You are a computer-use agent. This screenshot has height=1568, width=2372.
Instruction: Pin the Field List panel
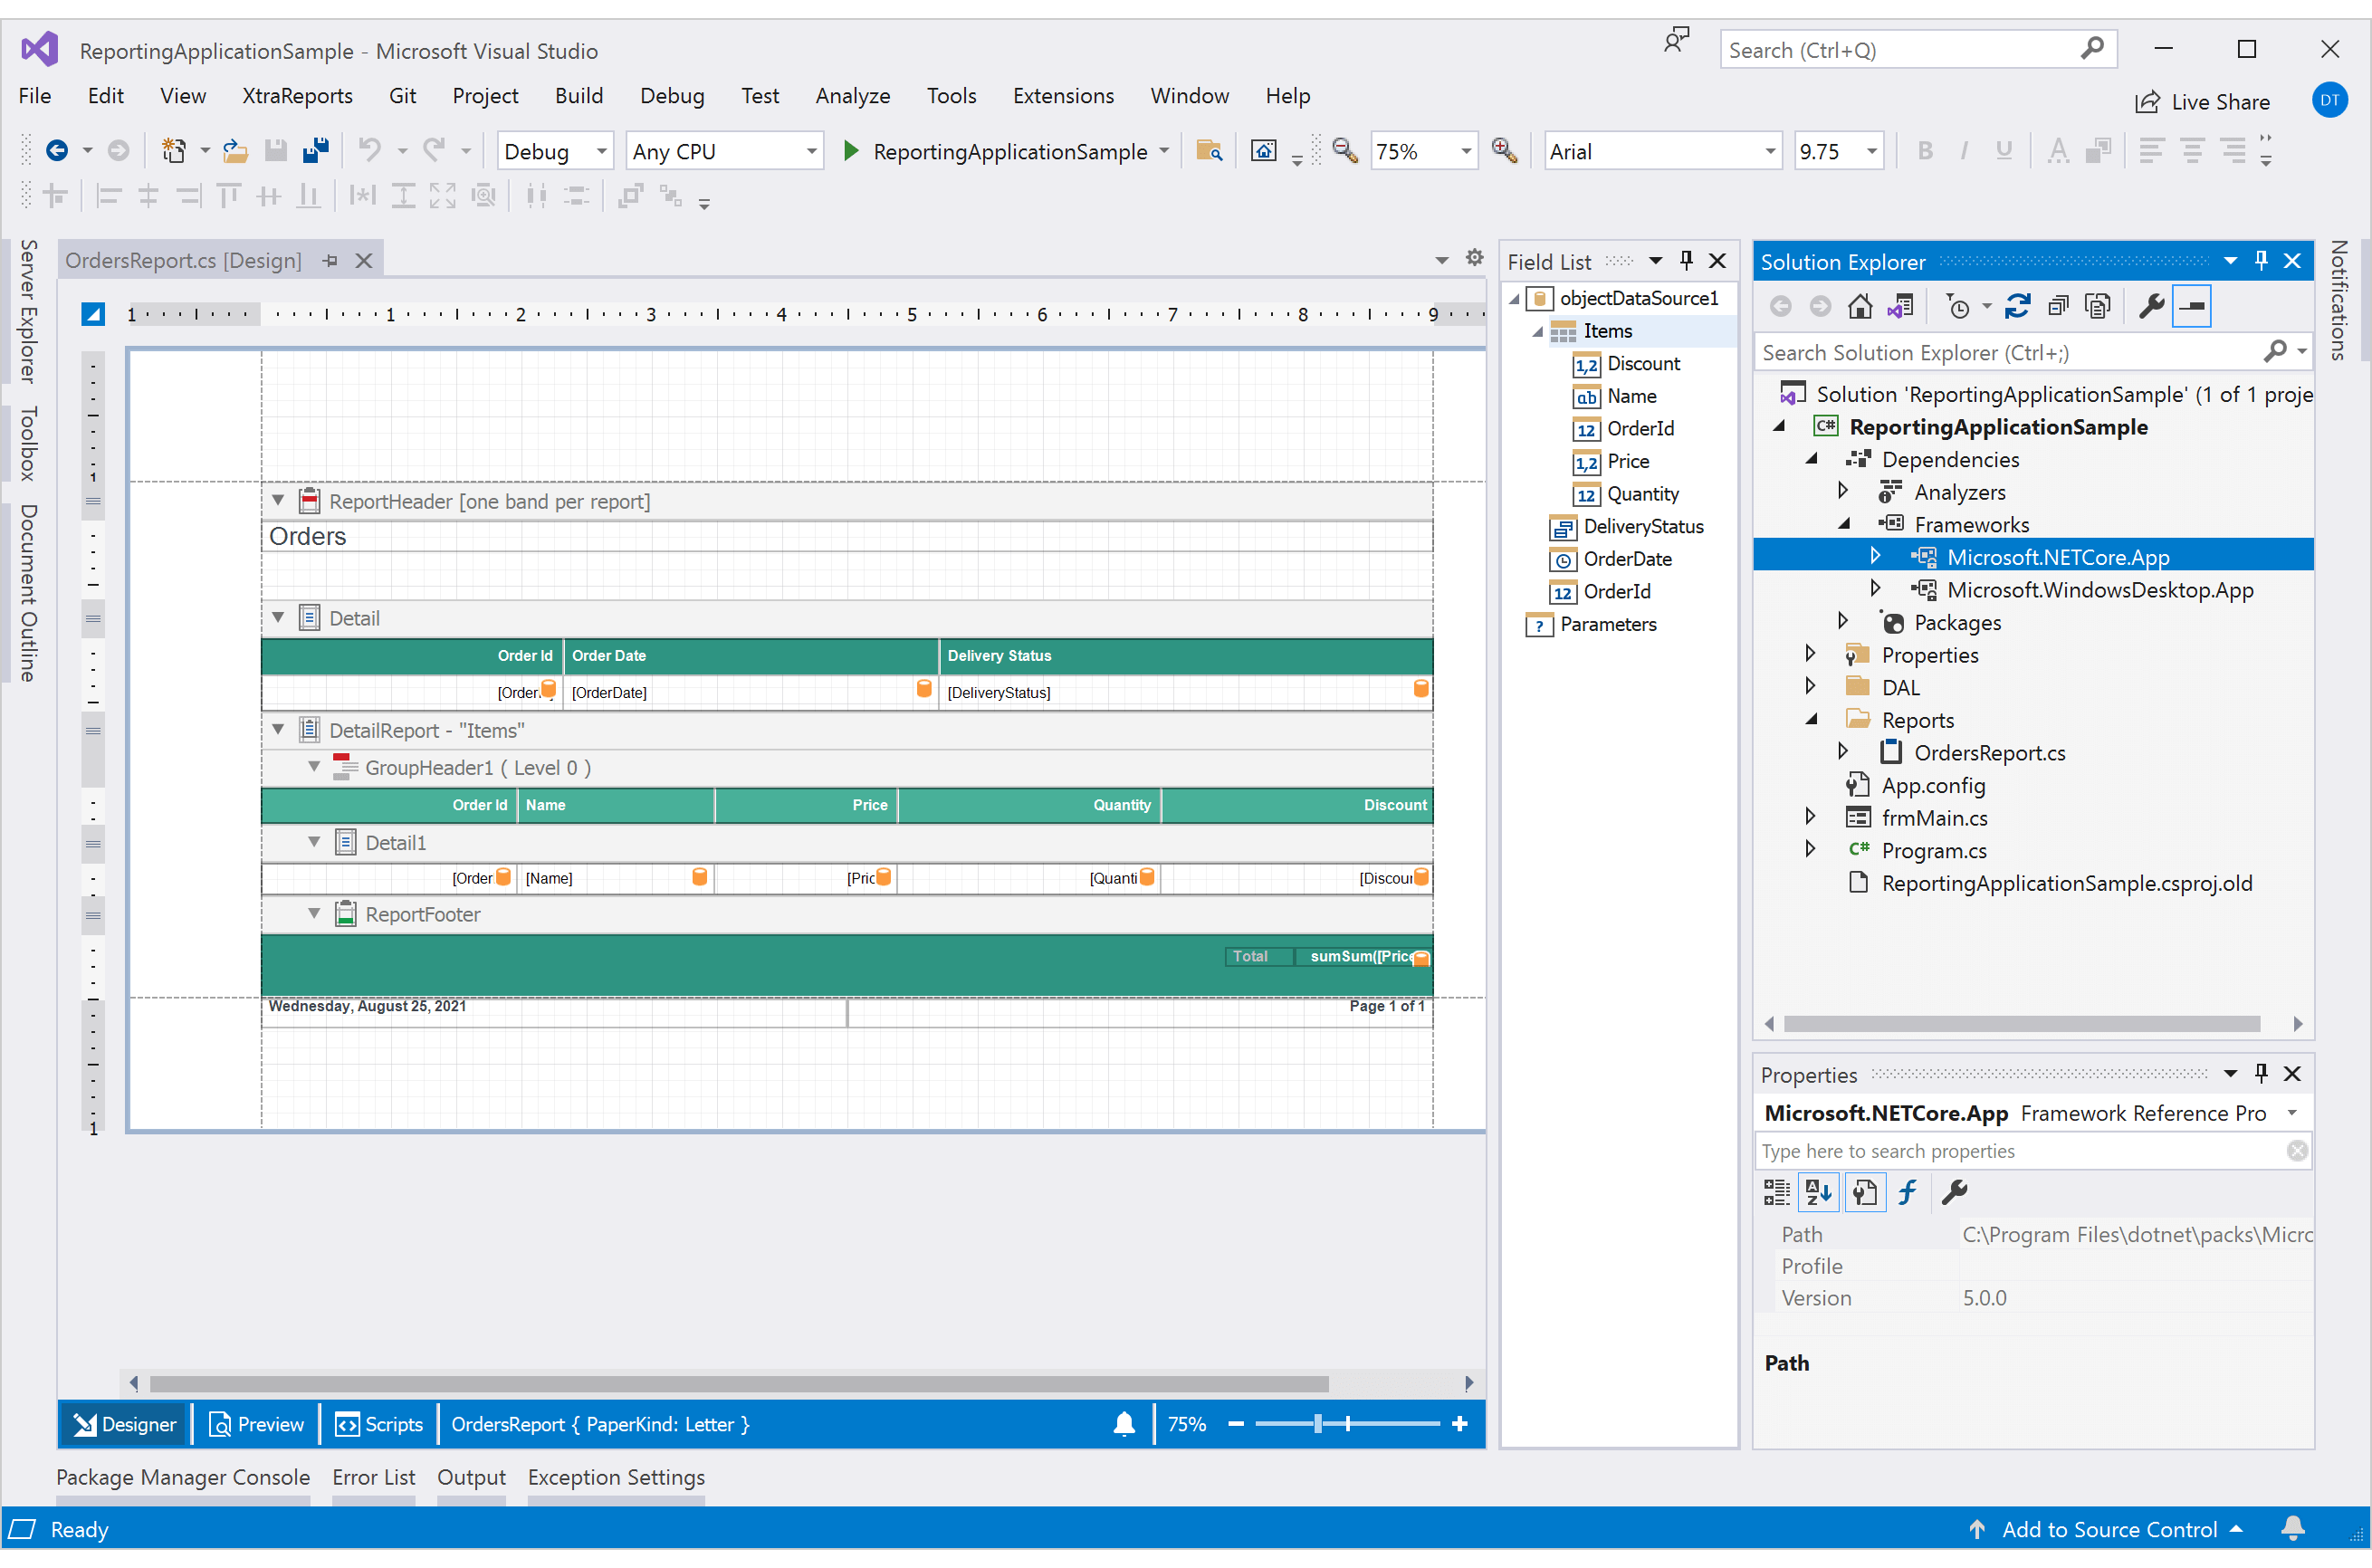[x=1686, y=260]
